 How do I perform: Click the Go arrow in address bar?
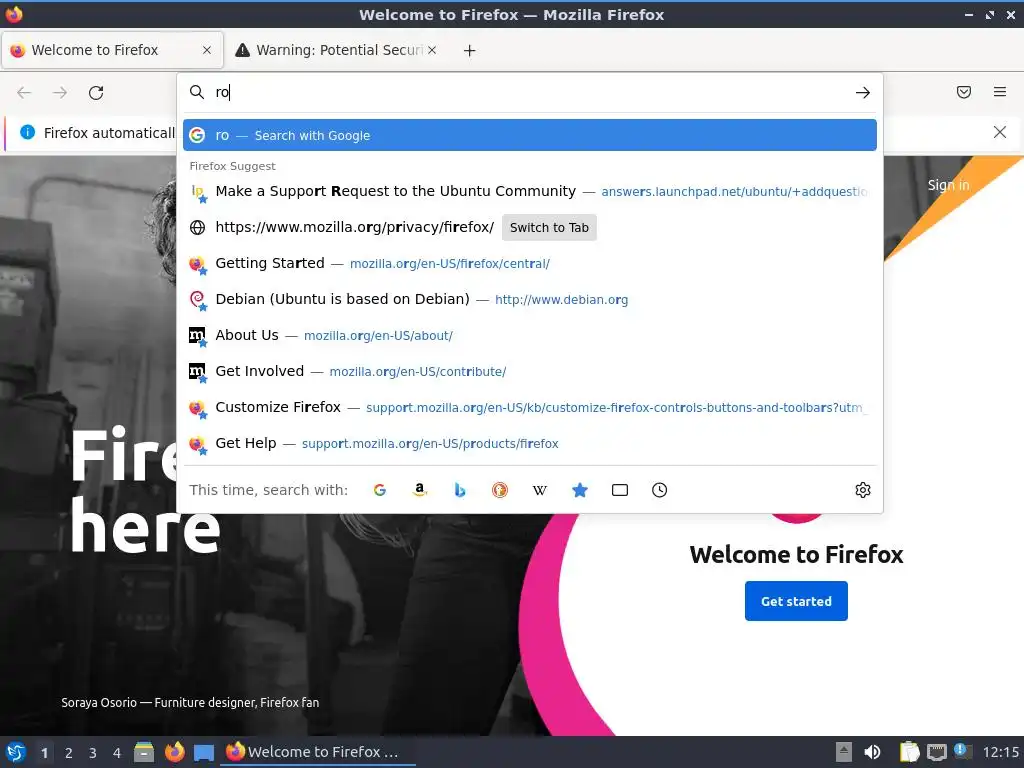click(863, 93)
